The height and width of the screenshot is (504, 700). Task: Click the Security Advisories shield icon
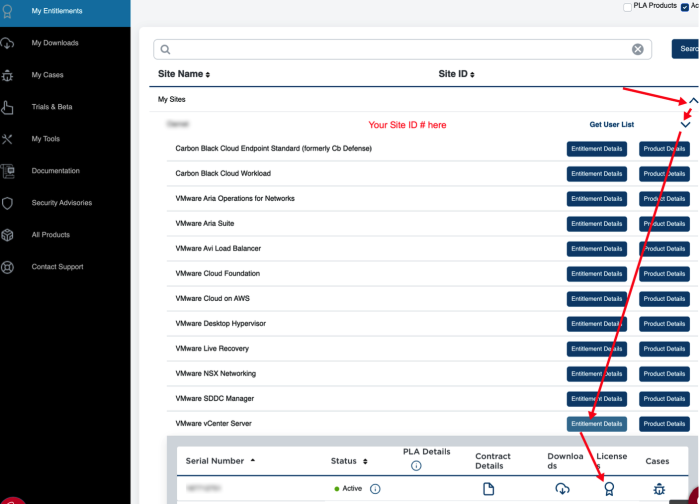tap(7, 203)
